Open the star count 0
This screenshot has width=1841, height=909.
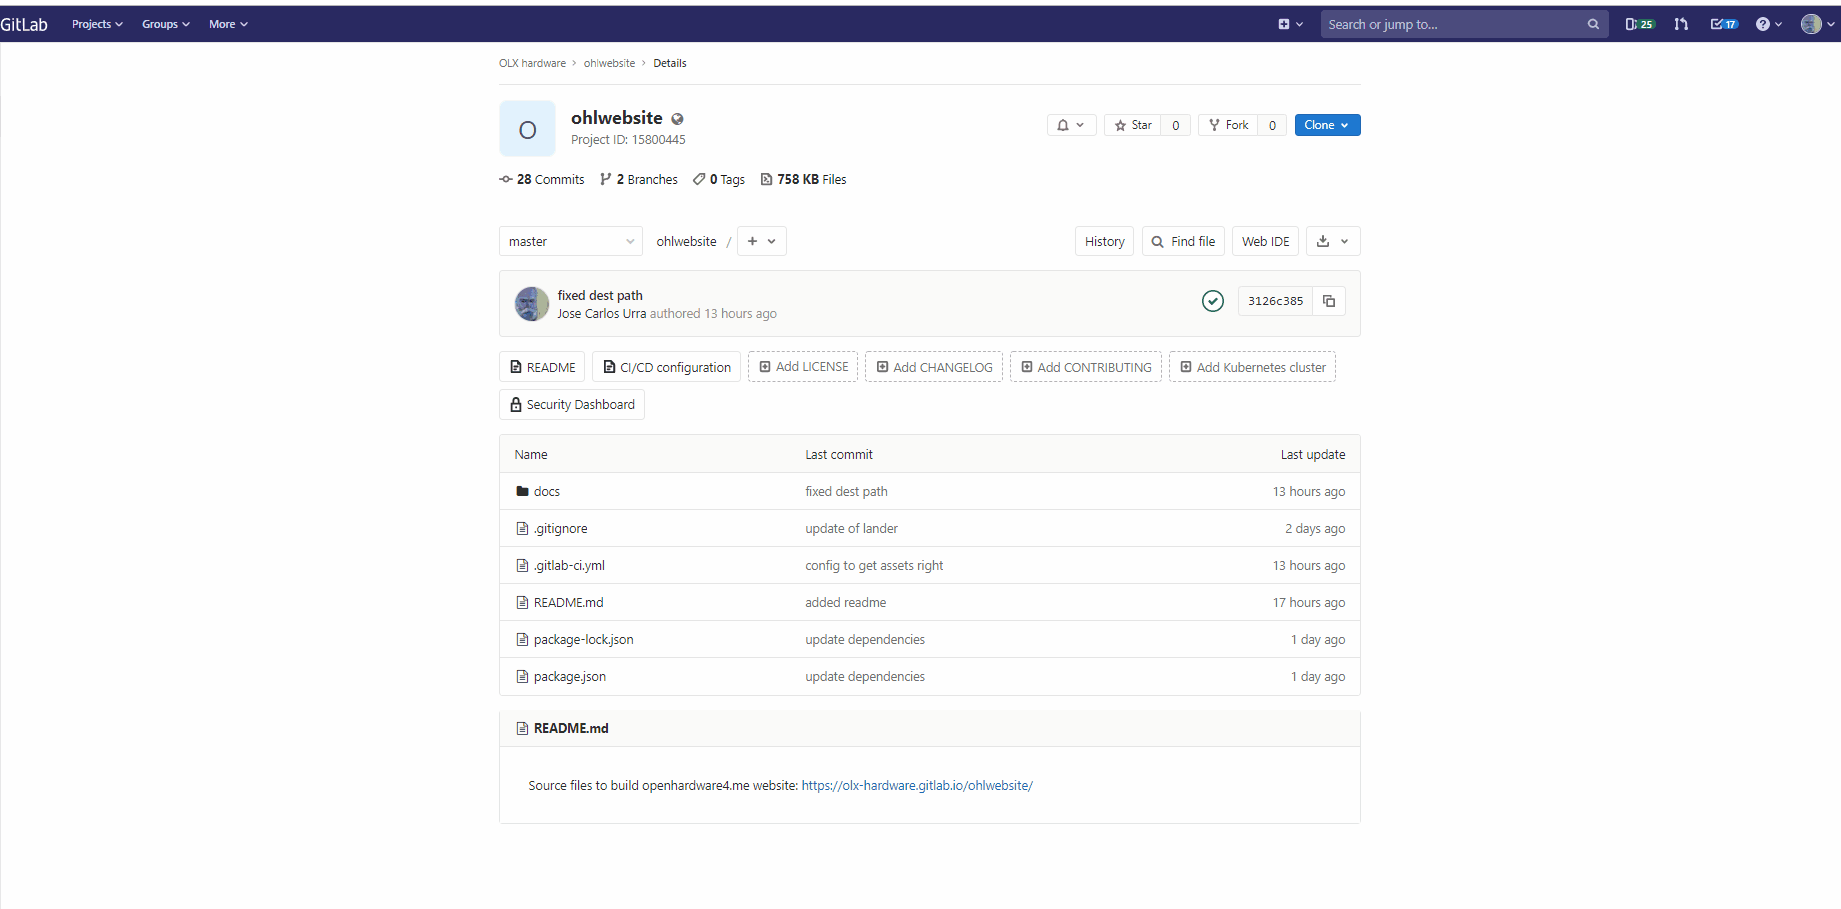coord(1175,125)
